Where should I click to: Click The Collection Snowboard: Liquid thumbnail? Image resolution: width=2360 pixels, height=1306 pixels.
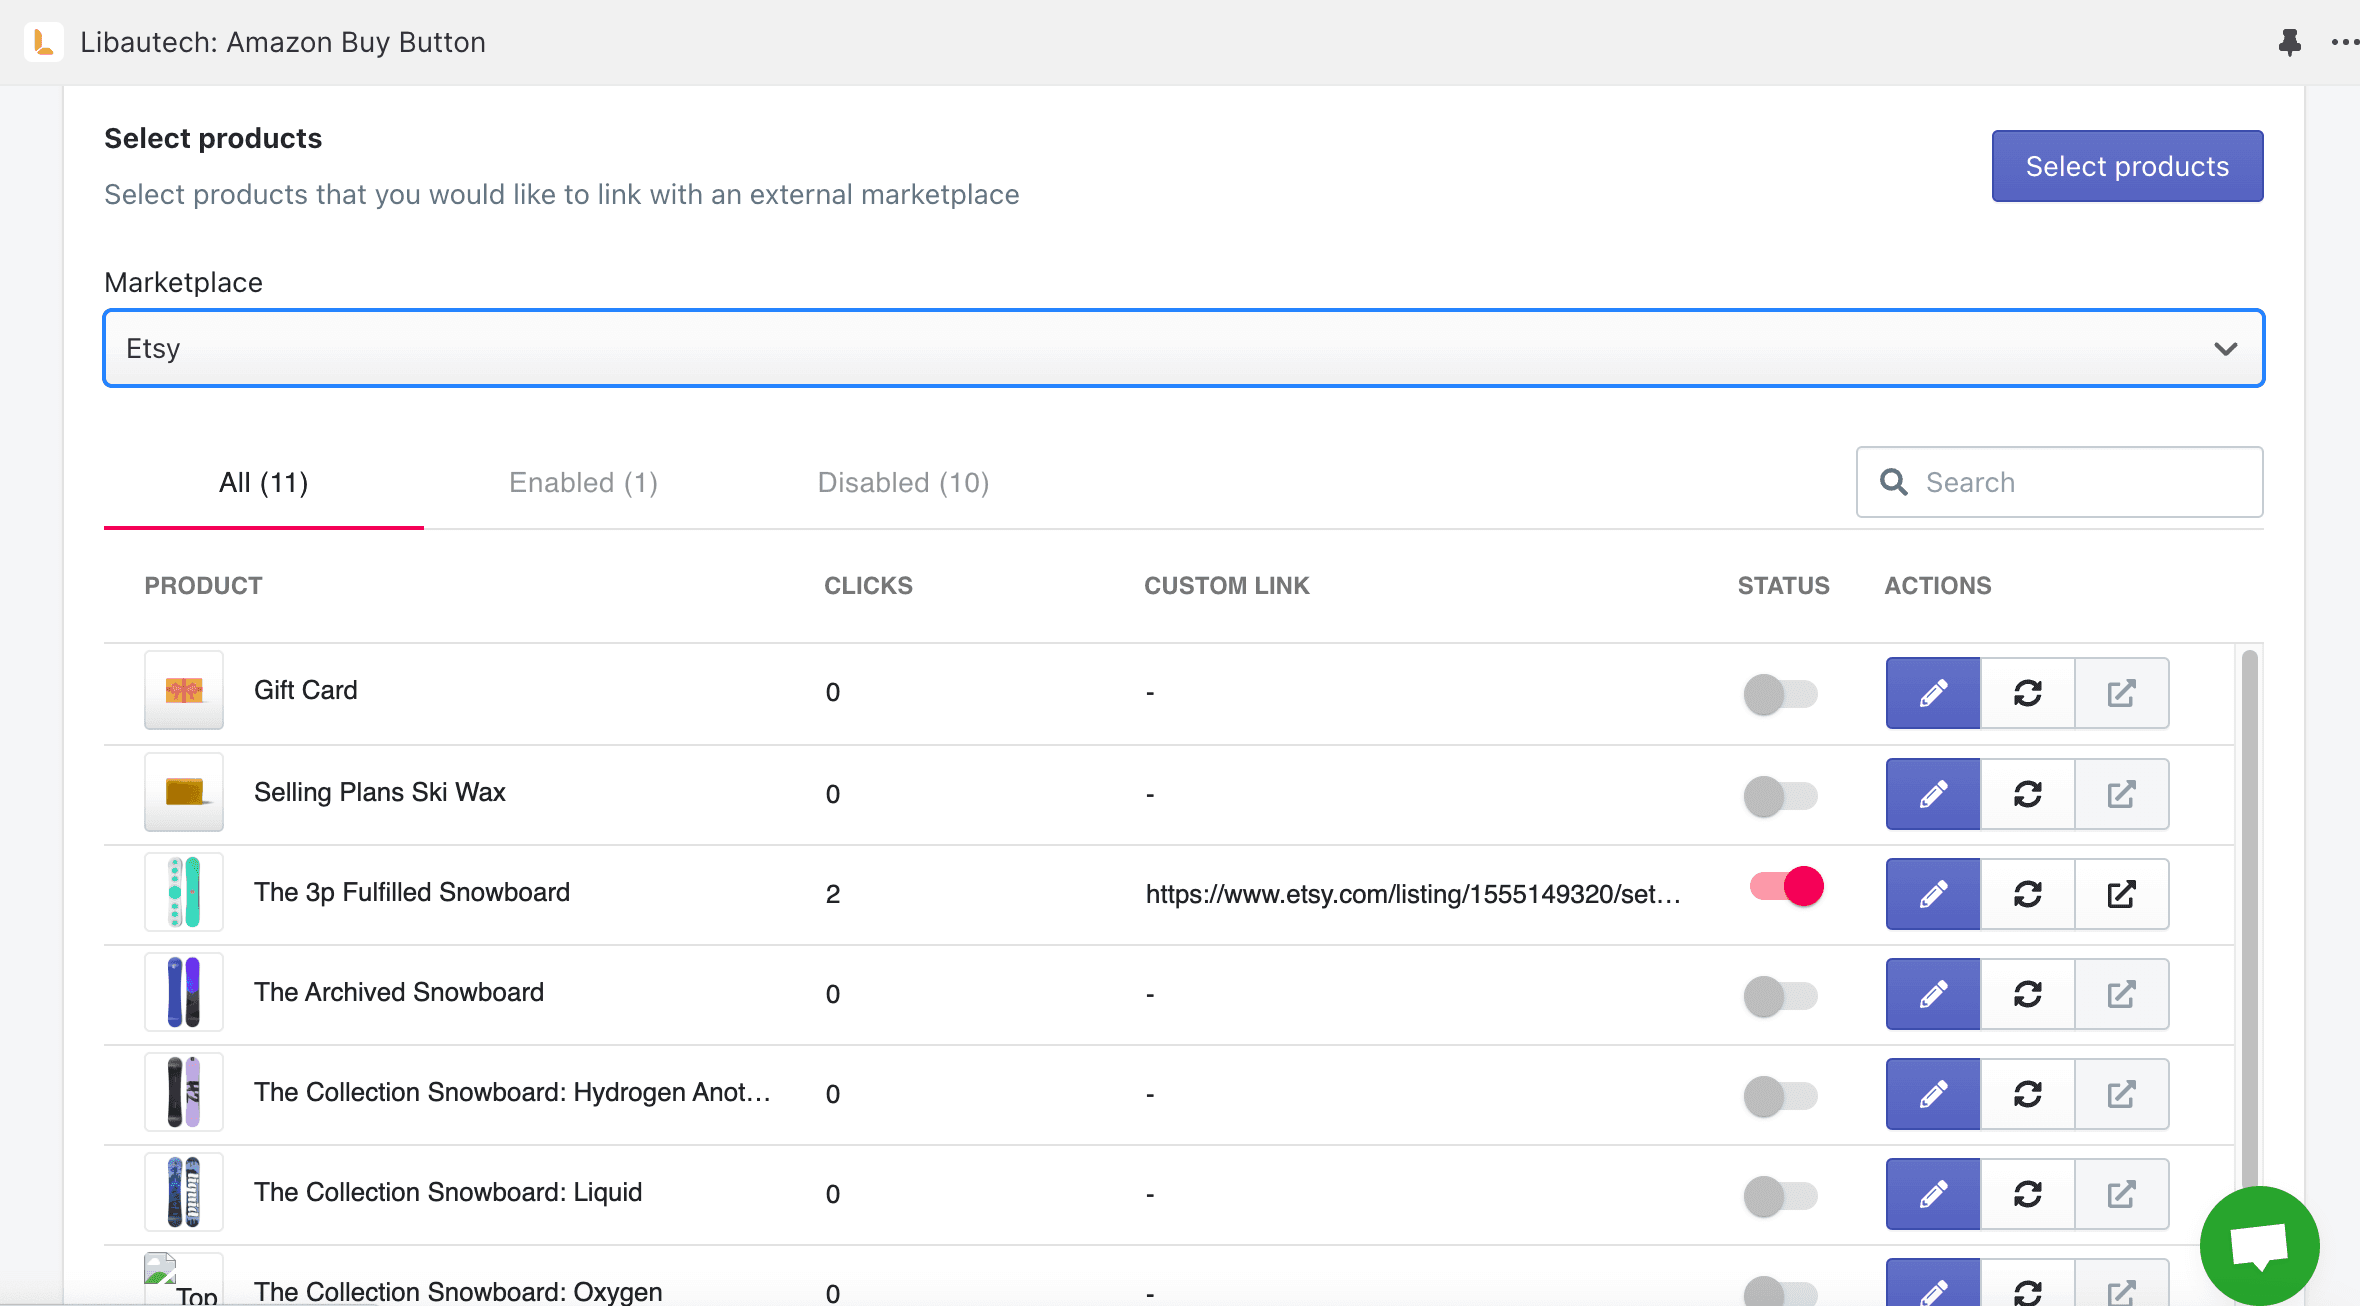click(184, 1192)
